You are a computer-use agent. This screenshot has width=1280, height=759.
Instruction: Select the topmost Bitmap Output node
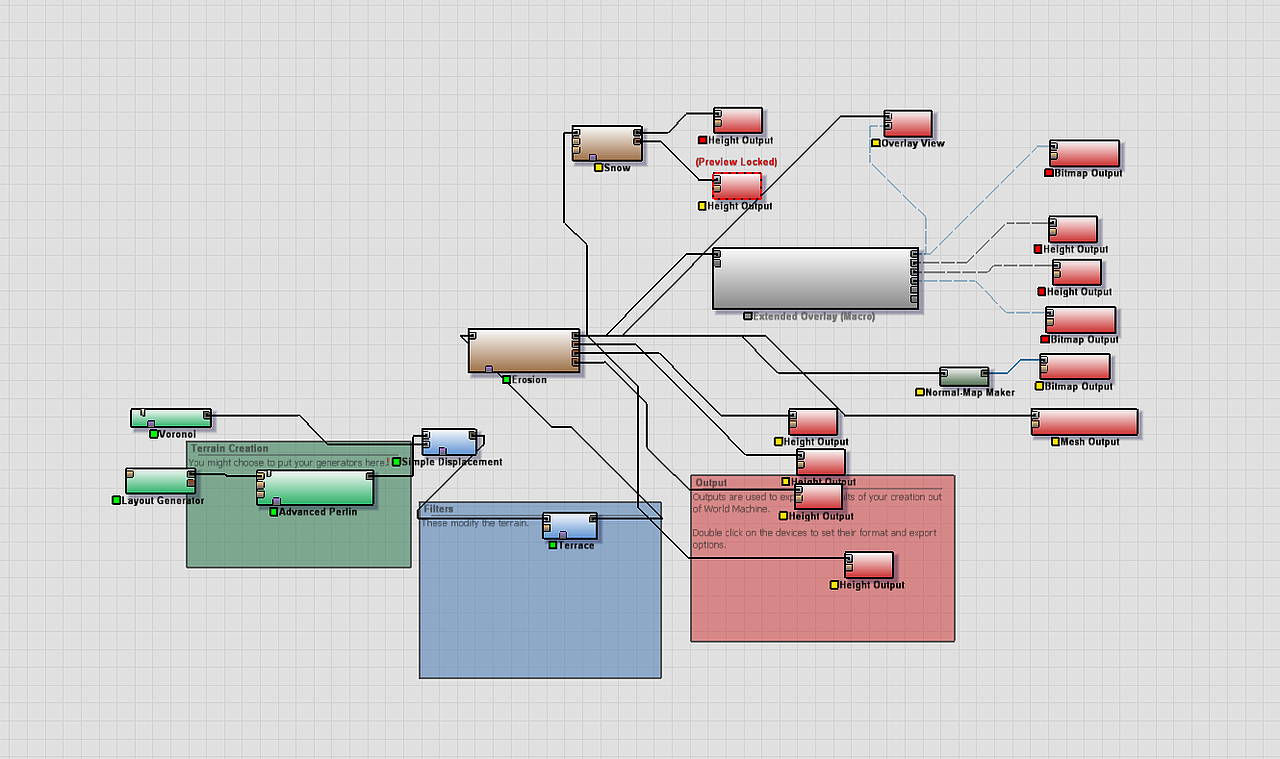pyautogui.click(x=1085, y=153)
